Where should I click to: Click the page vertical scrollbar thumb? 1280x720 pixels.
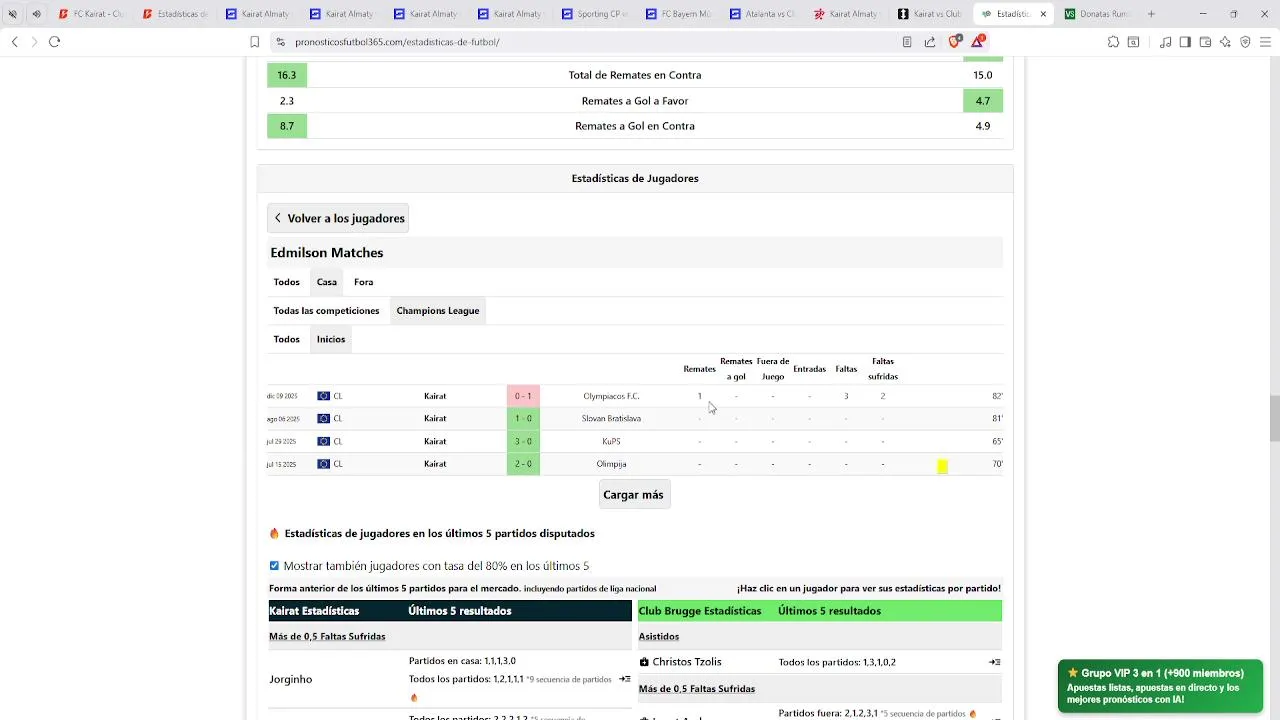(x=1274, y=418)
